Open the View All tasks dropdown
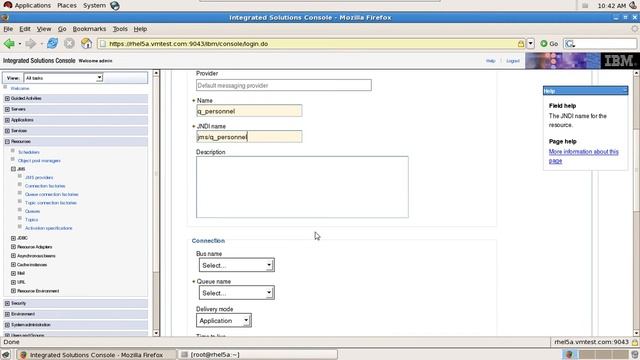The height and width of the screenshot is (360, 640). coord(63,78)
